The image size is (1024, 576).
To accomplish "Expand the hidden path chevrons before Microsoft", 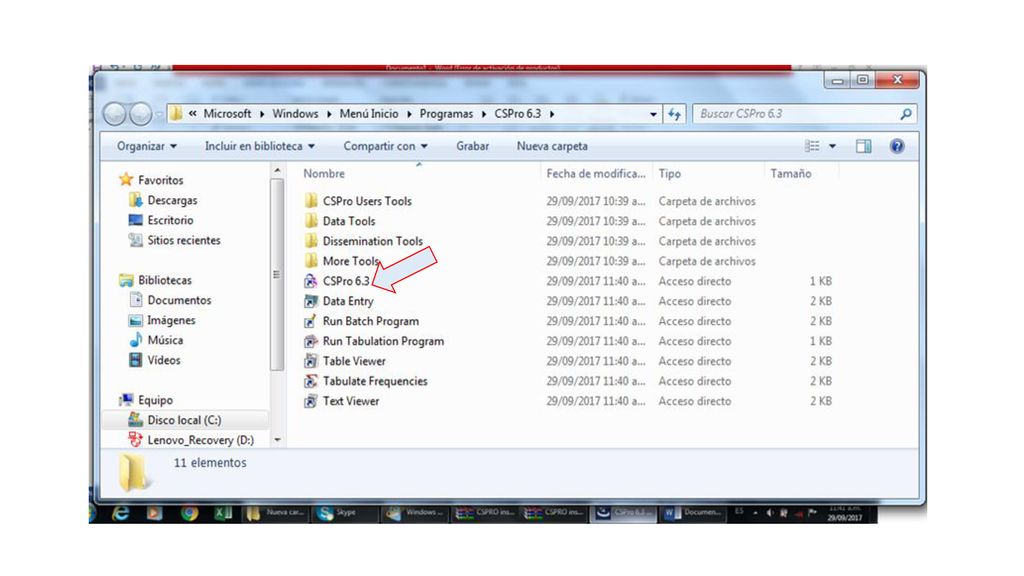I will point(193,114).
